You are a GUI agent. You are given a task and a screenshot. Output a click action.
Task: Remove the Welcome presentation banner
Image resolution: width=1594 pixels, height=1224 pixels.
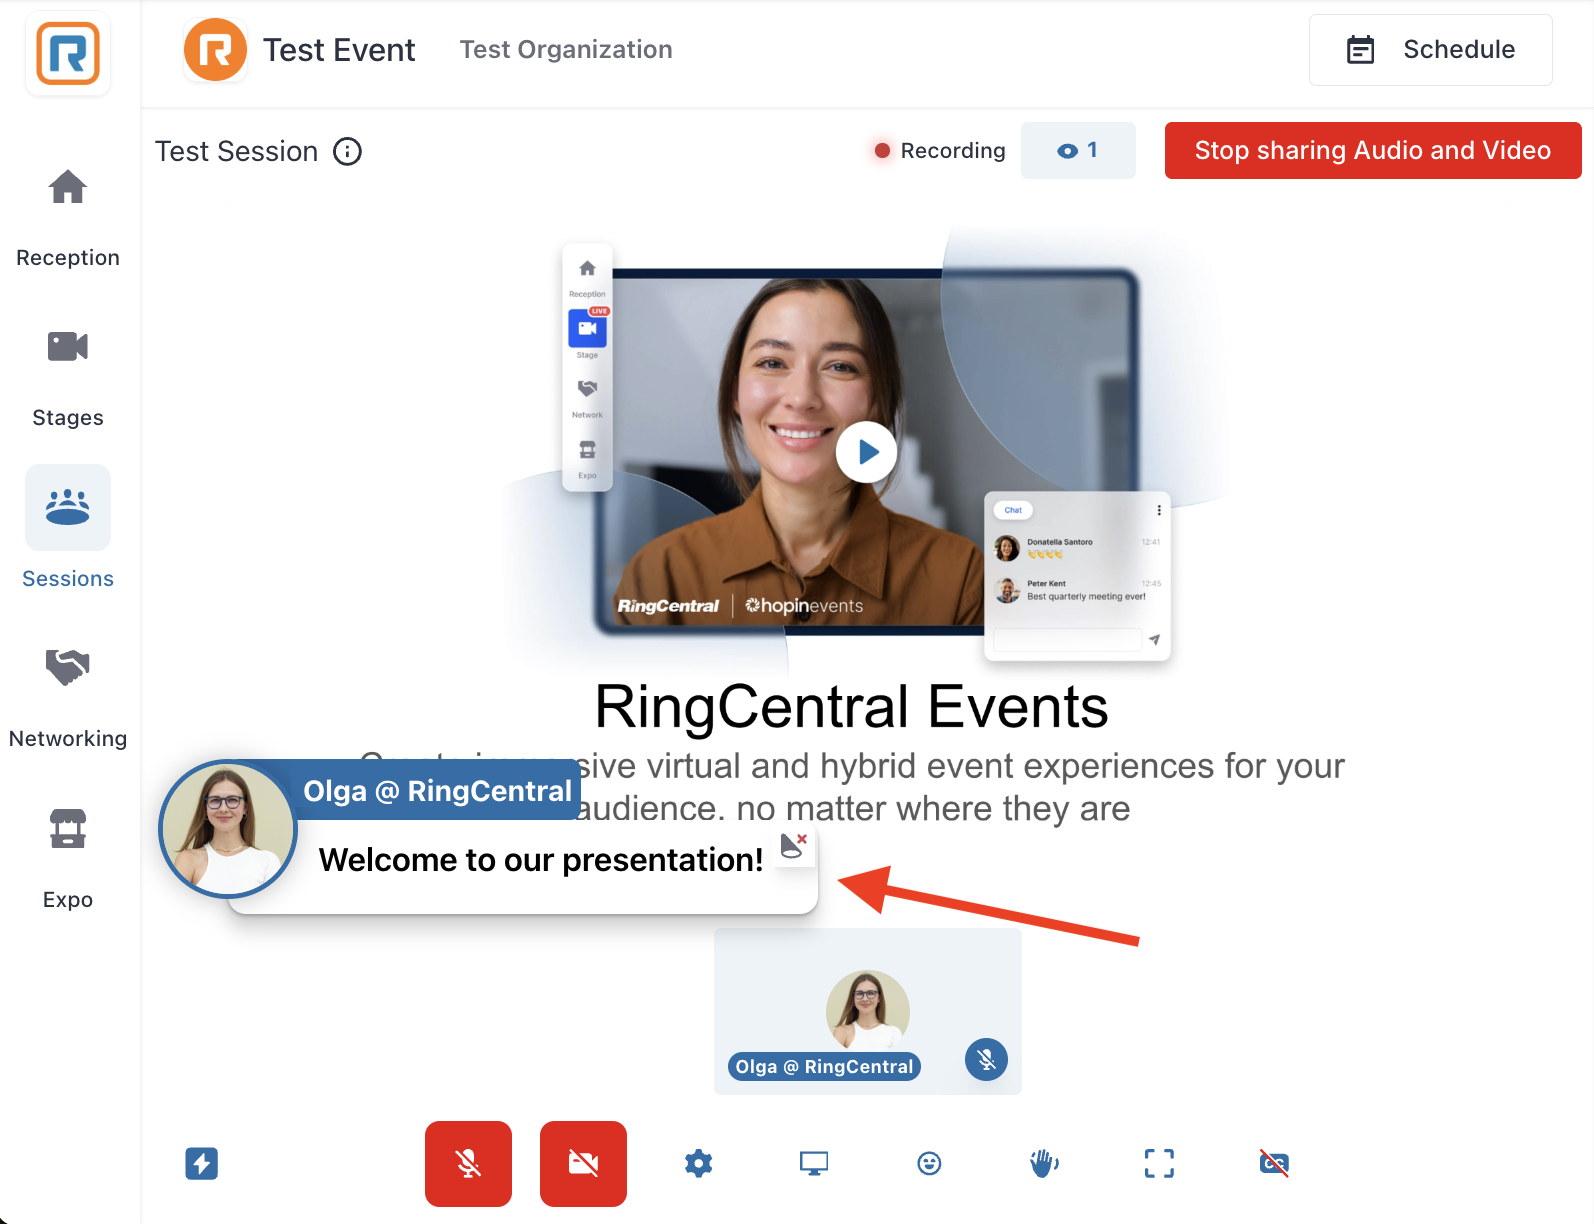click(795, 846)
